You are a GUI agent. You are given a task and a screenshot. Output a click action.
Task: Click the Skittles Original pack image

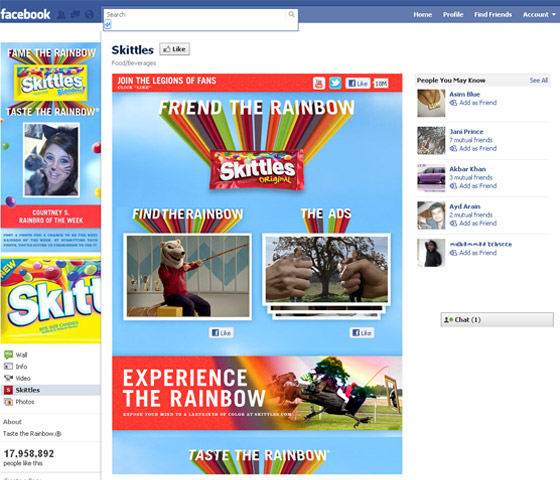pyautogui.click(x=256, y=170)
